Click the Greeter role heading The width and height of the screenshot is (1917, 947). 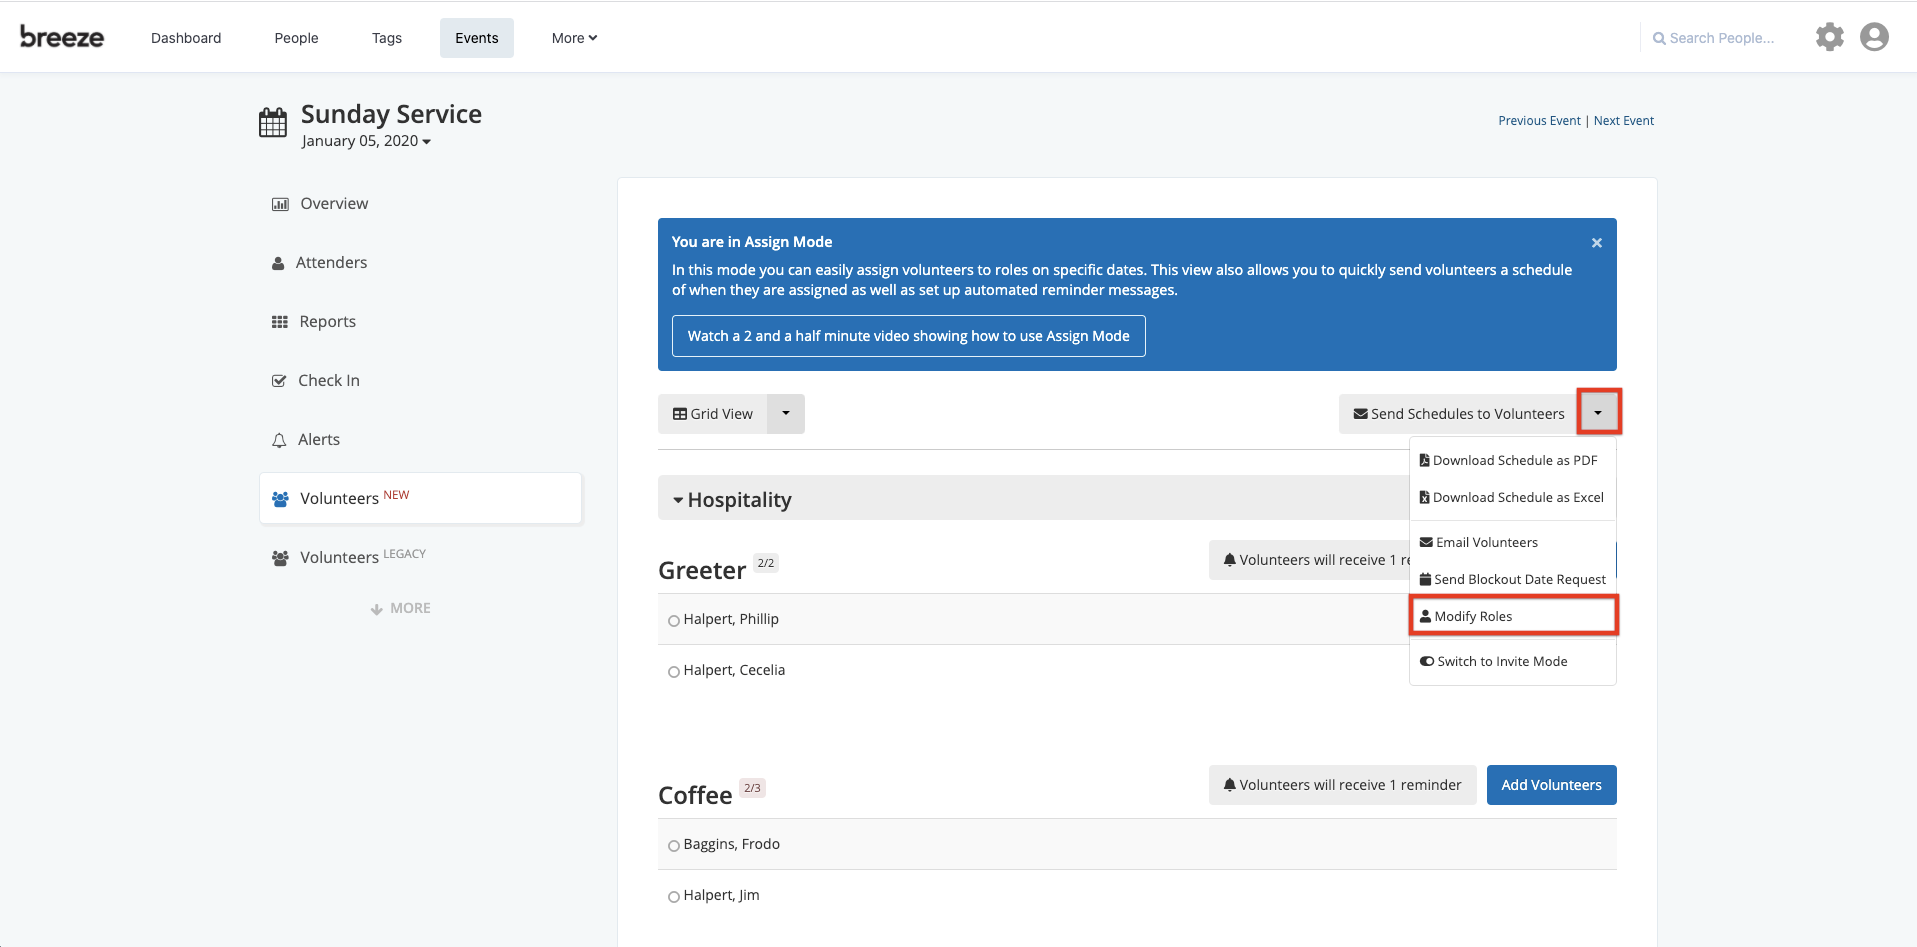tap(702, 570)
